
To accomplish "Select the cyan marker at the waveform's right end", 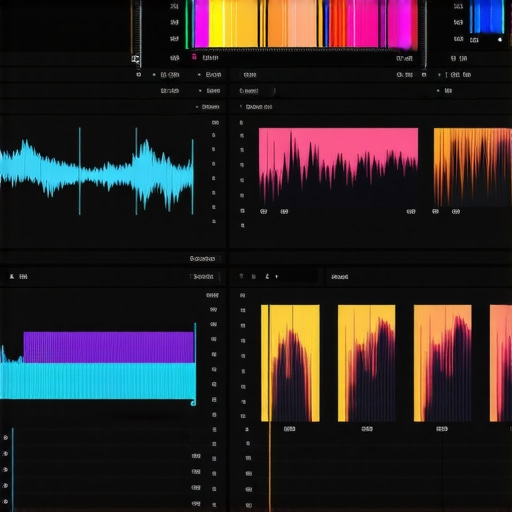I will (193, 177).
